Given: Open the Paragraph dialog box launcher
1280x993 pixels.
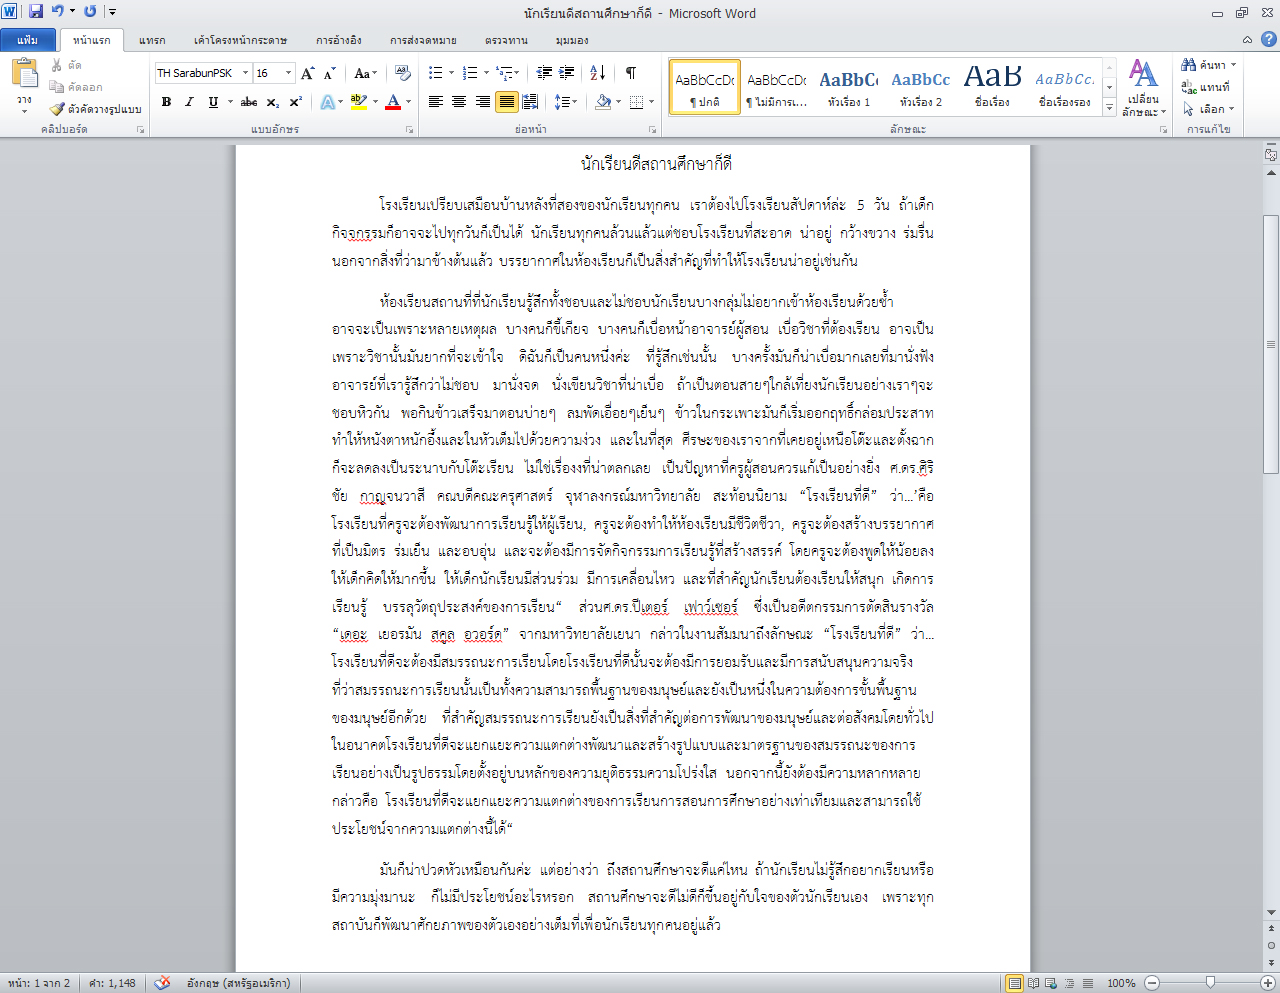Looking at the screenshot, I should (x=652, y=130).
